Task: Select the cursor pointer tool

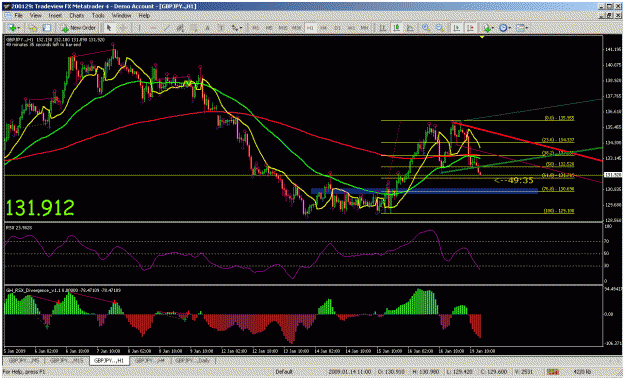Action: click(x=108, y=28)
